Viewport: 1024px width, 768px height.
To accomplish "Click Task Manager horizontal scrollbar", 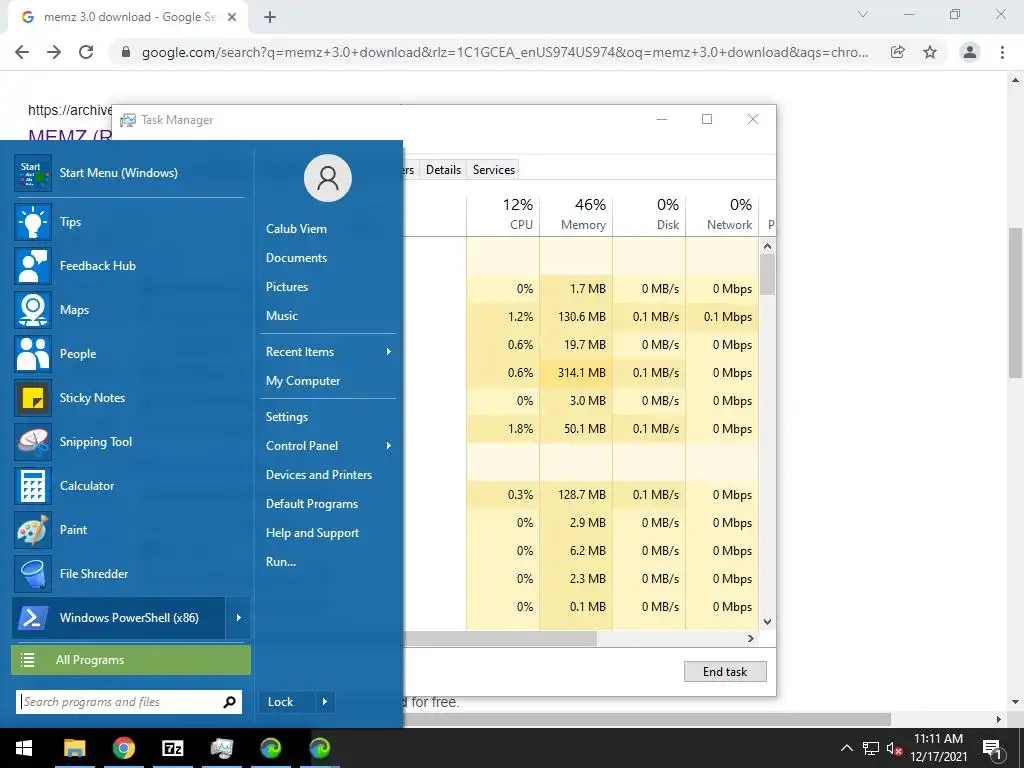I will click(x=500, y=639).
